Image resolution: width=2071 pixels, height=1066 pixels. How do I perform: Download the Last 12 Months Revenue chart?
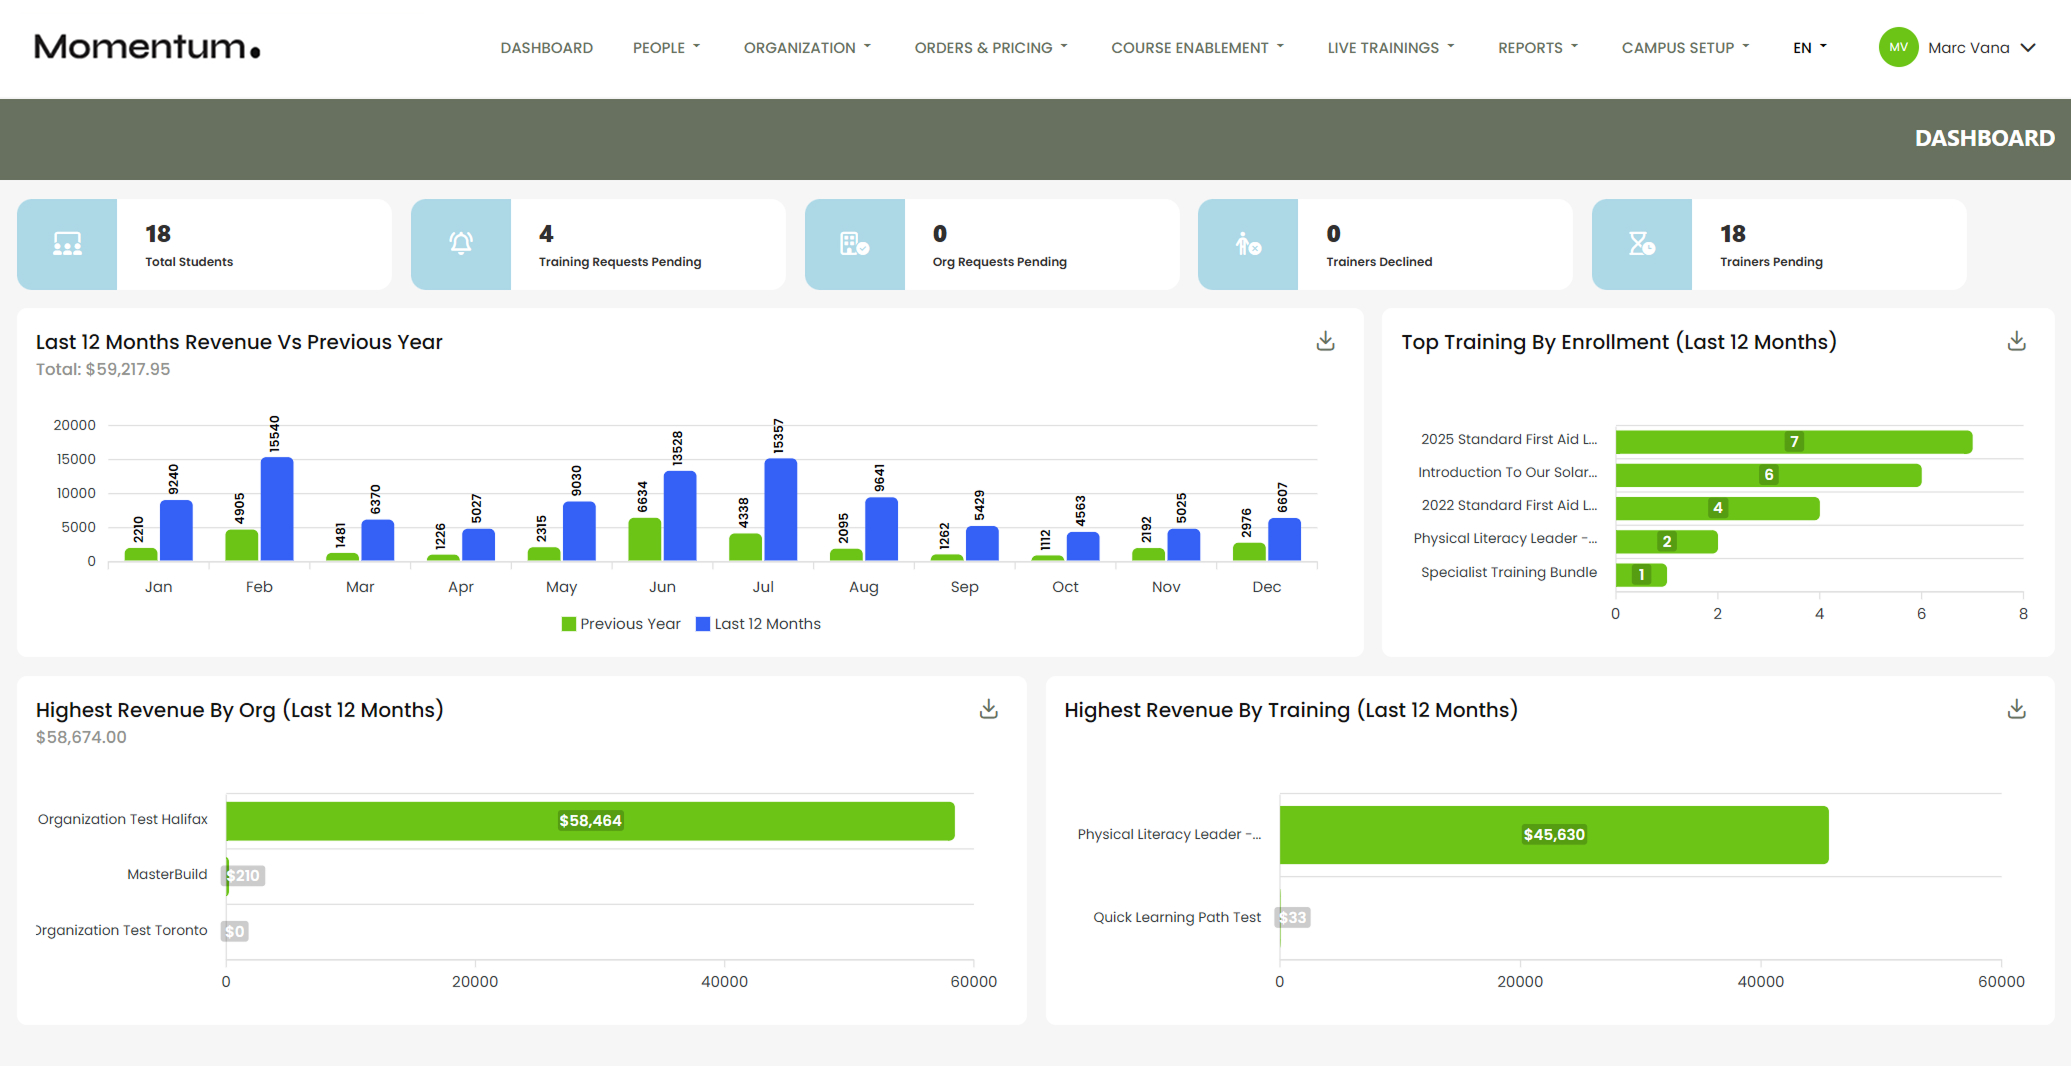coord(1325,341)
